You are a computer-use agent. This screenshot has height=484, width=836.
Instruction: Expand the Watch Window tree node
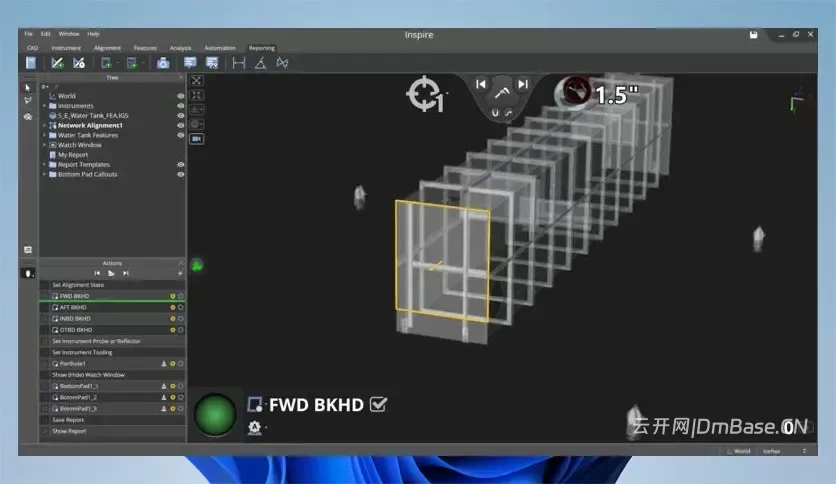pos(45,145)
